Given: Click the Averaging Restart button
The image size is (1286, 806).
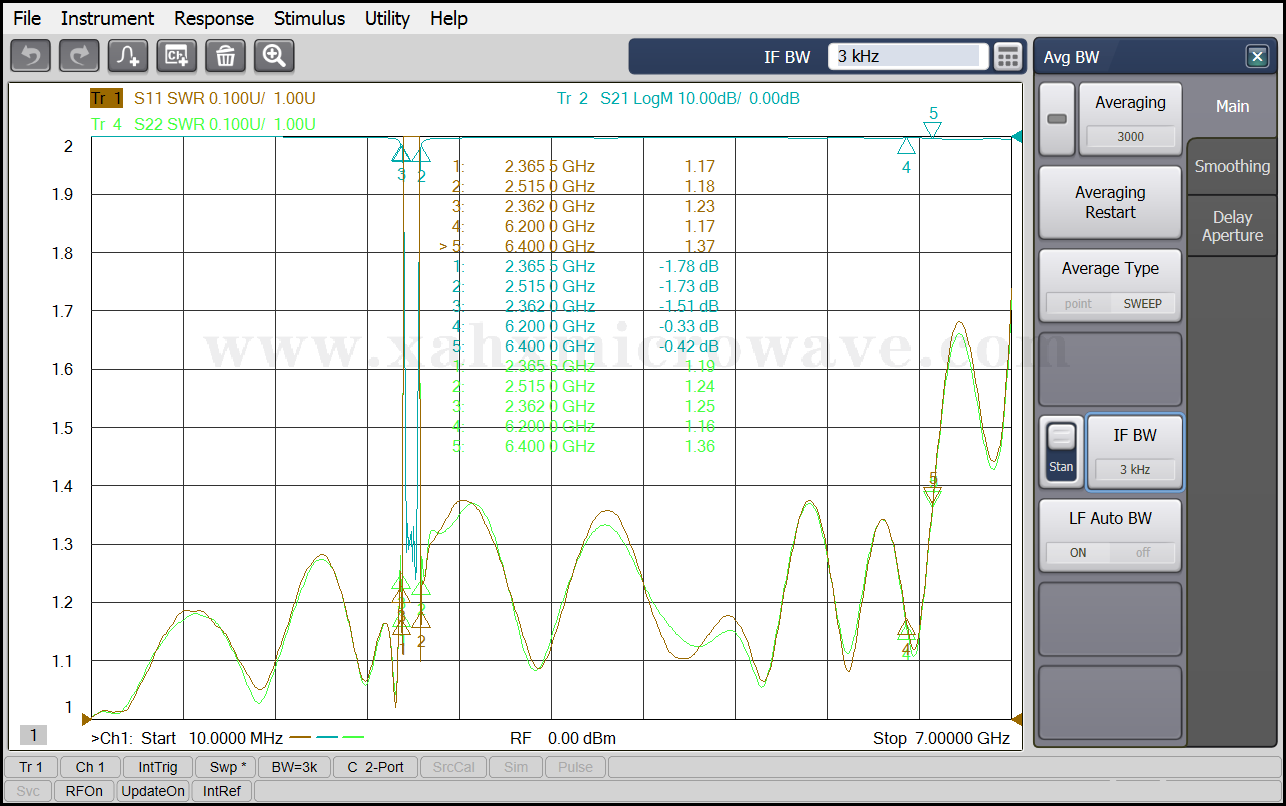Looking at the screenshot, I should (x=1110, y=202).
